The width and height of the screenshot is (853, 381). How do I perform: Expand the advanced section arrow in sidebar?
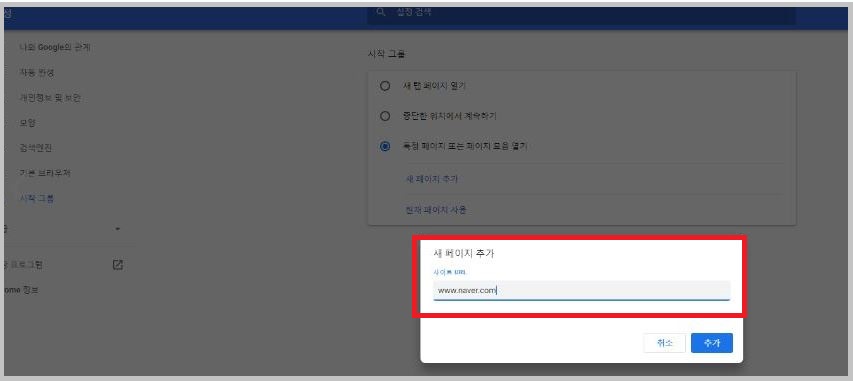pyautogui.click(x=118, y=229)
